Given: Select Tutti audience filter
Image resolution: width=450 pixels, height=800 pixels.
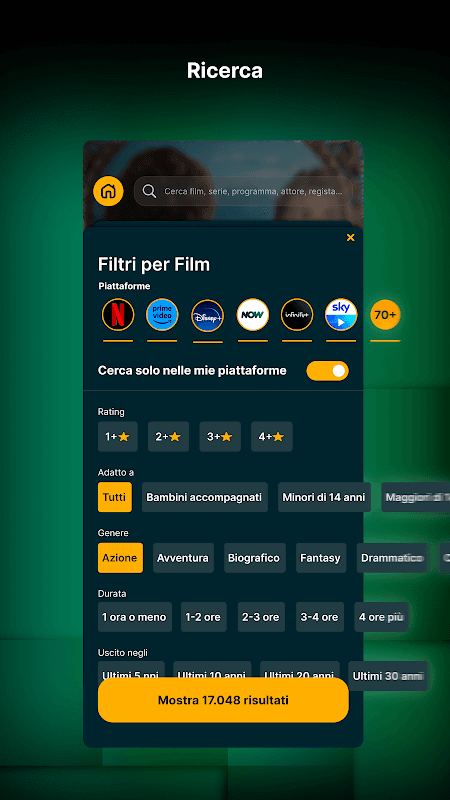Looking at the screenshot, I should 115,497.
